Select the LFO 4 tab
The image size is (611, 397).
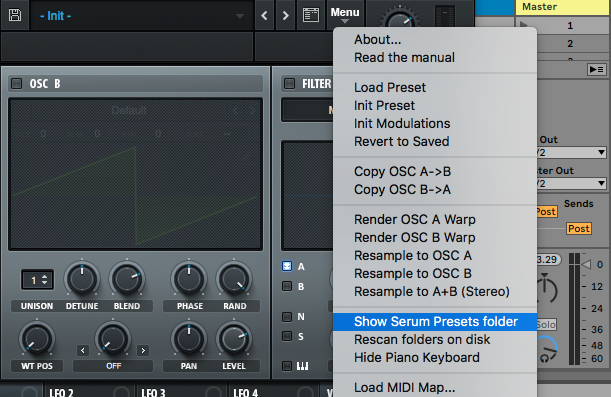(x=273, y=391)
